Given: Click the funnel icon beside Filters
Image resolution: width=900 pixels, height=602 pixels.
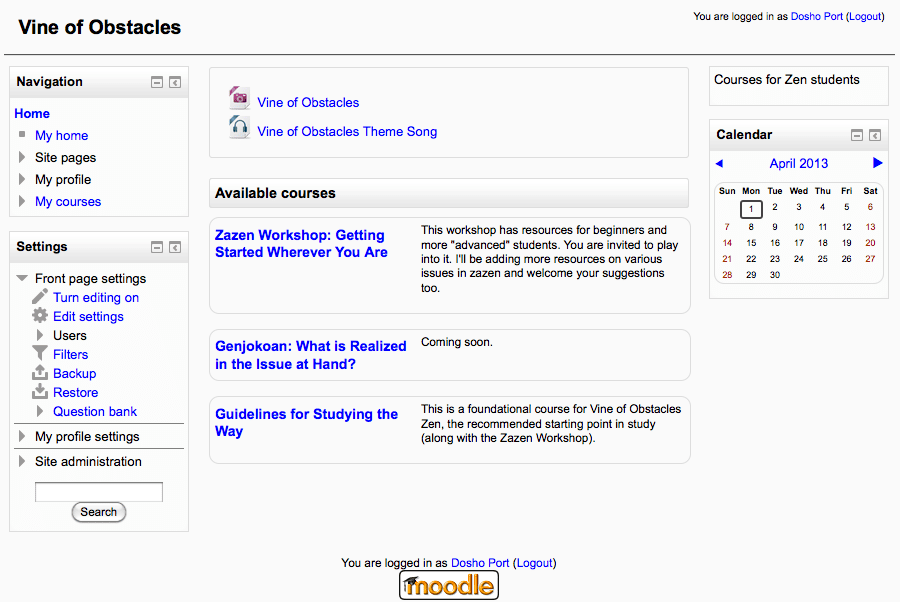Looking at the screenshot, I should [40, 354].
